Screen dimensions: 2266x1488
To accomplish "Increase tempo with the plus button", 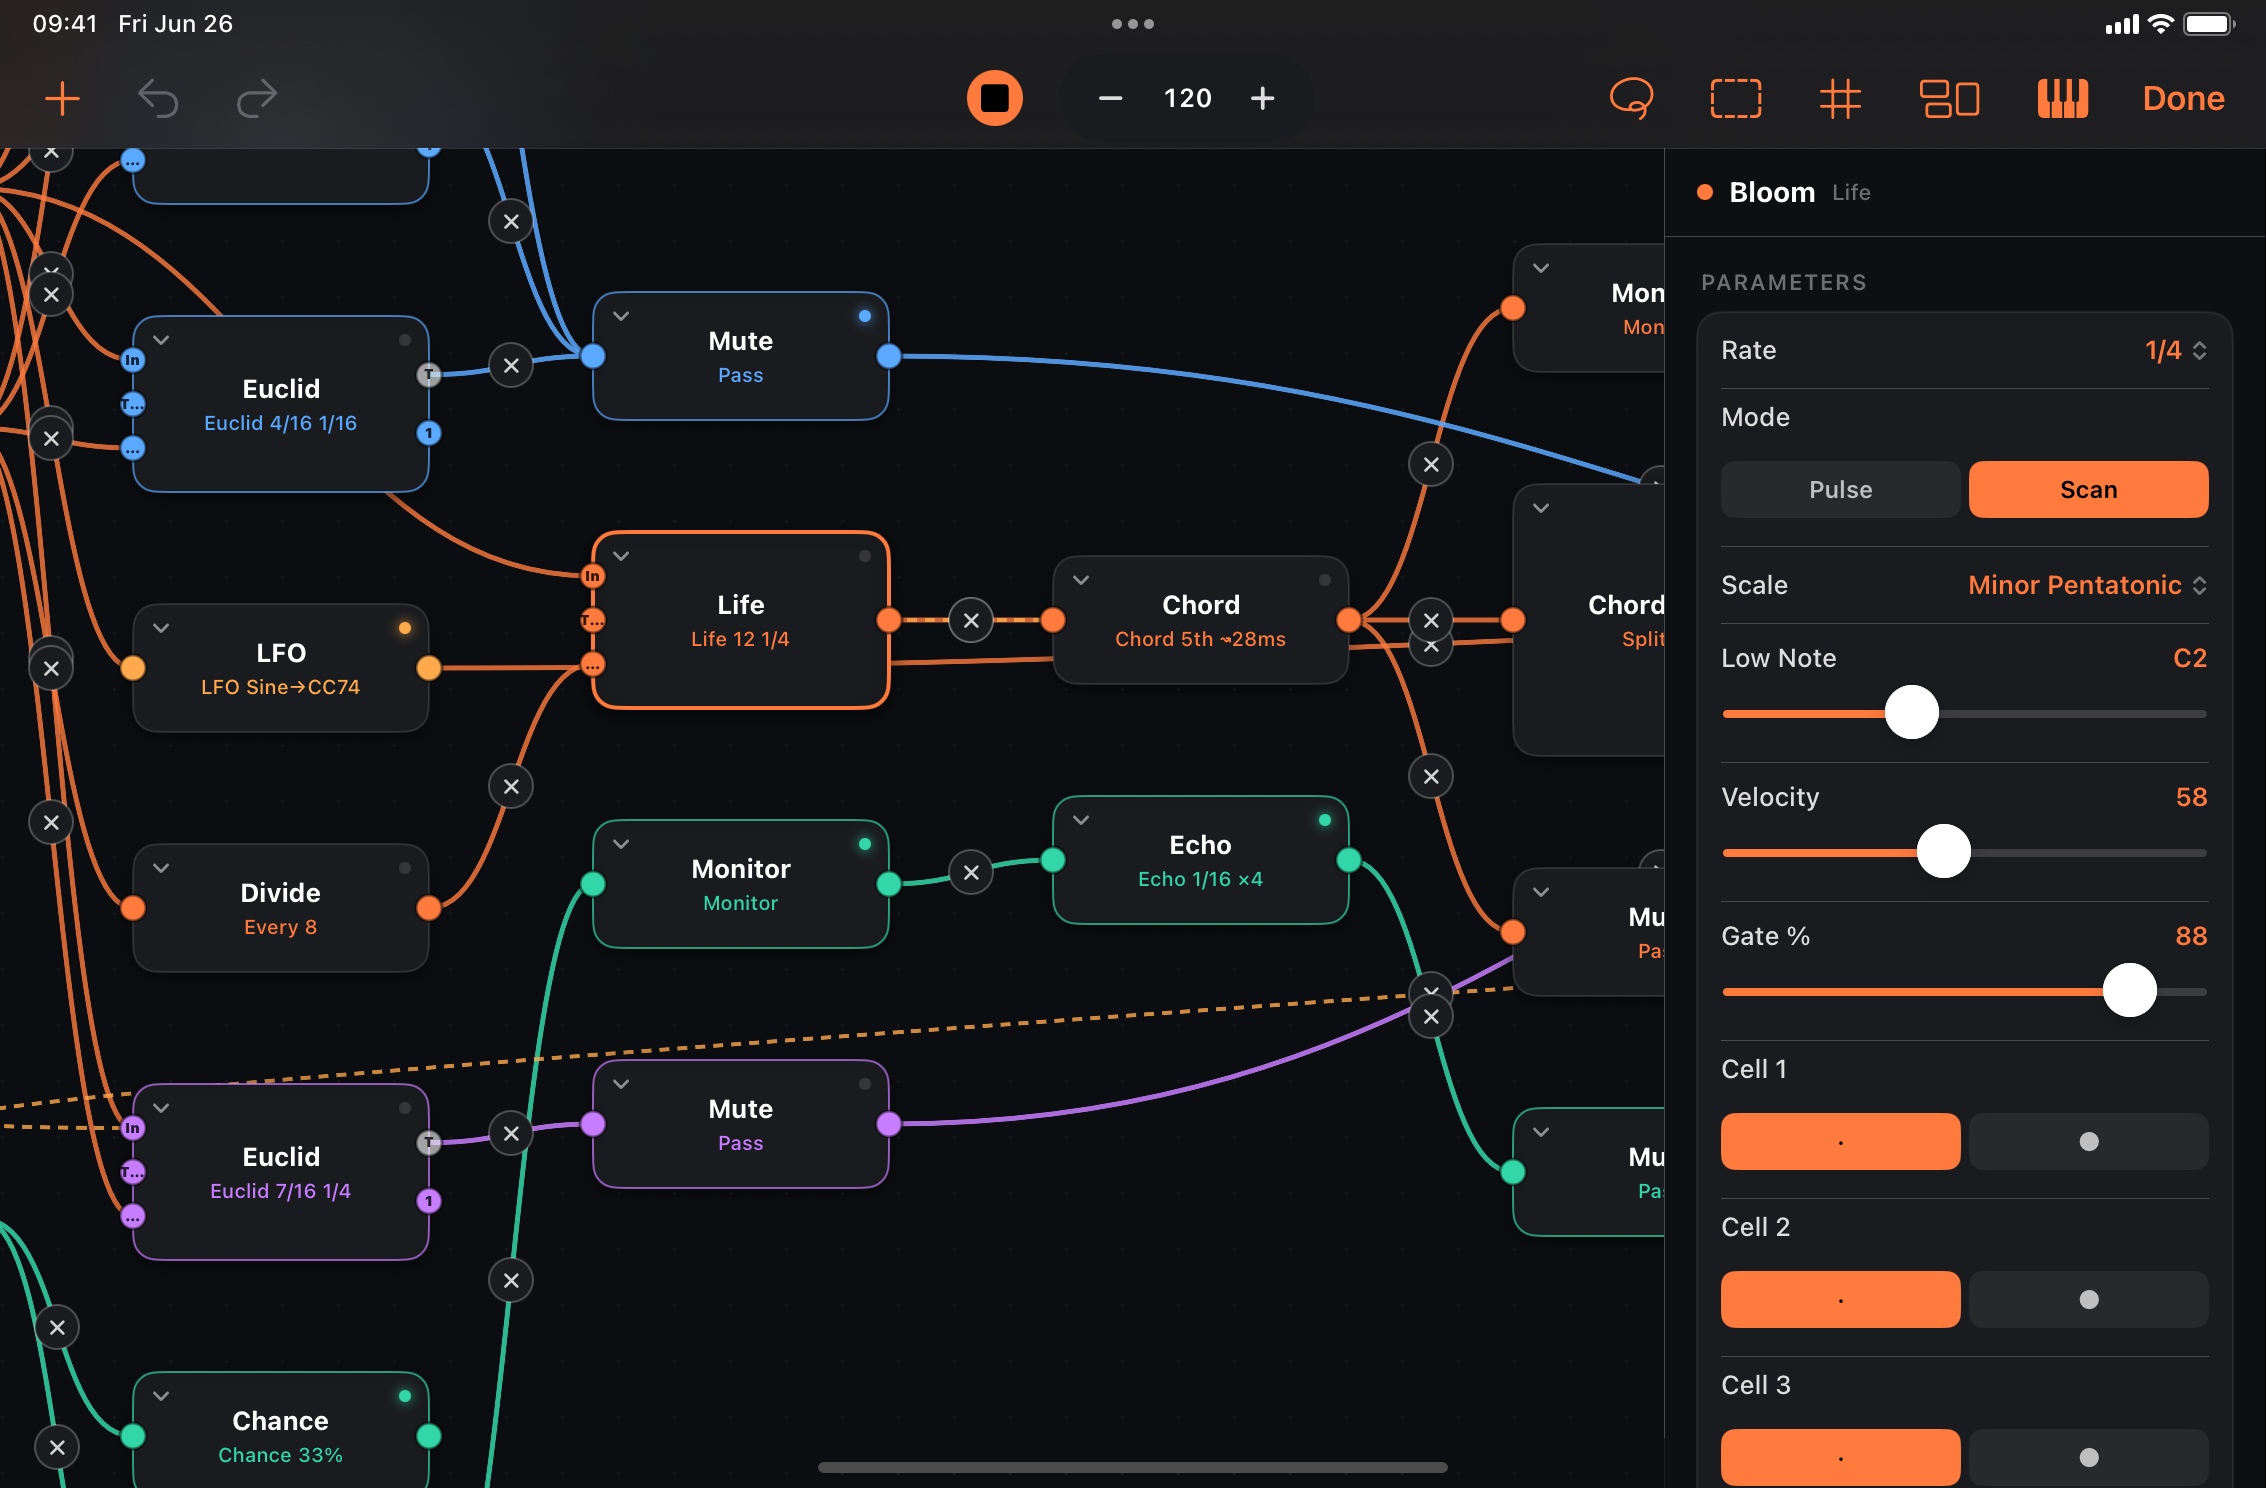I will [x=1262, y=98].
